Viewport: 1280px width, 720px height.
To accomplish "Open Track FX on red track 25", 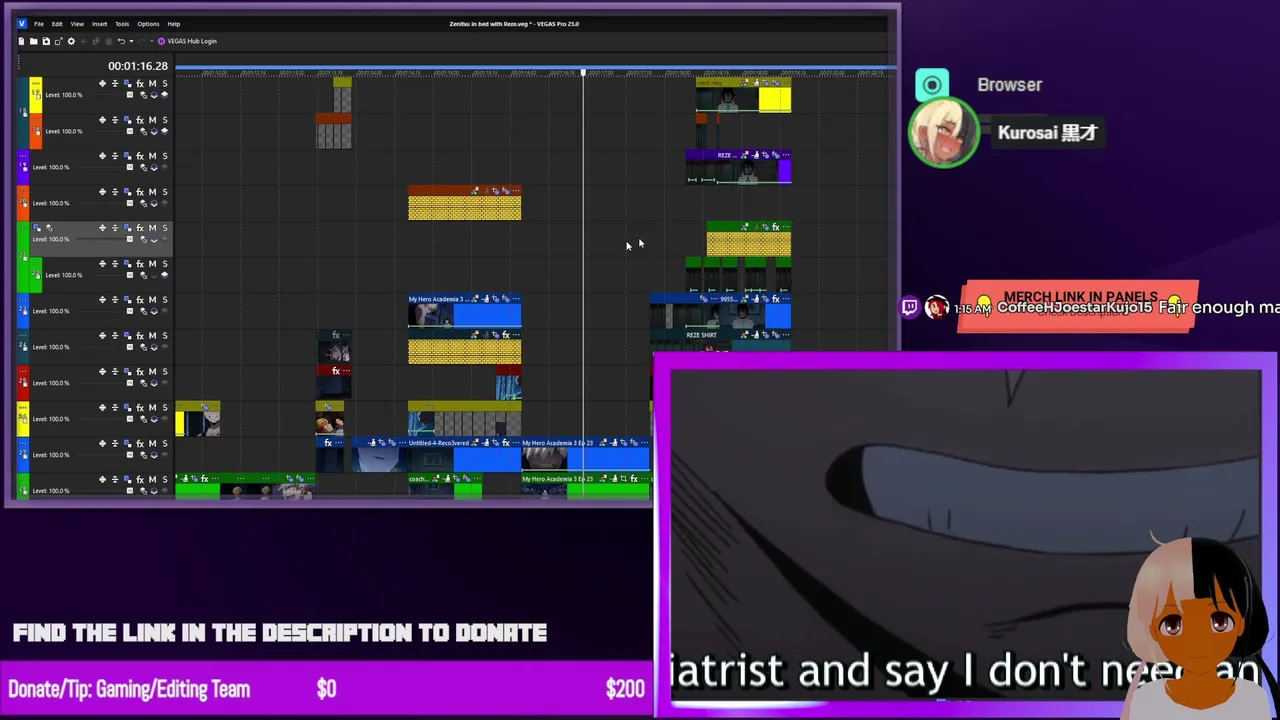I will [x=140, y=372].
